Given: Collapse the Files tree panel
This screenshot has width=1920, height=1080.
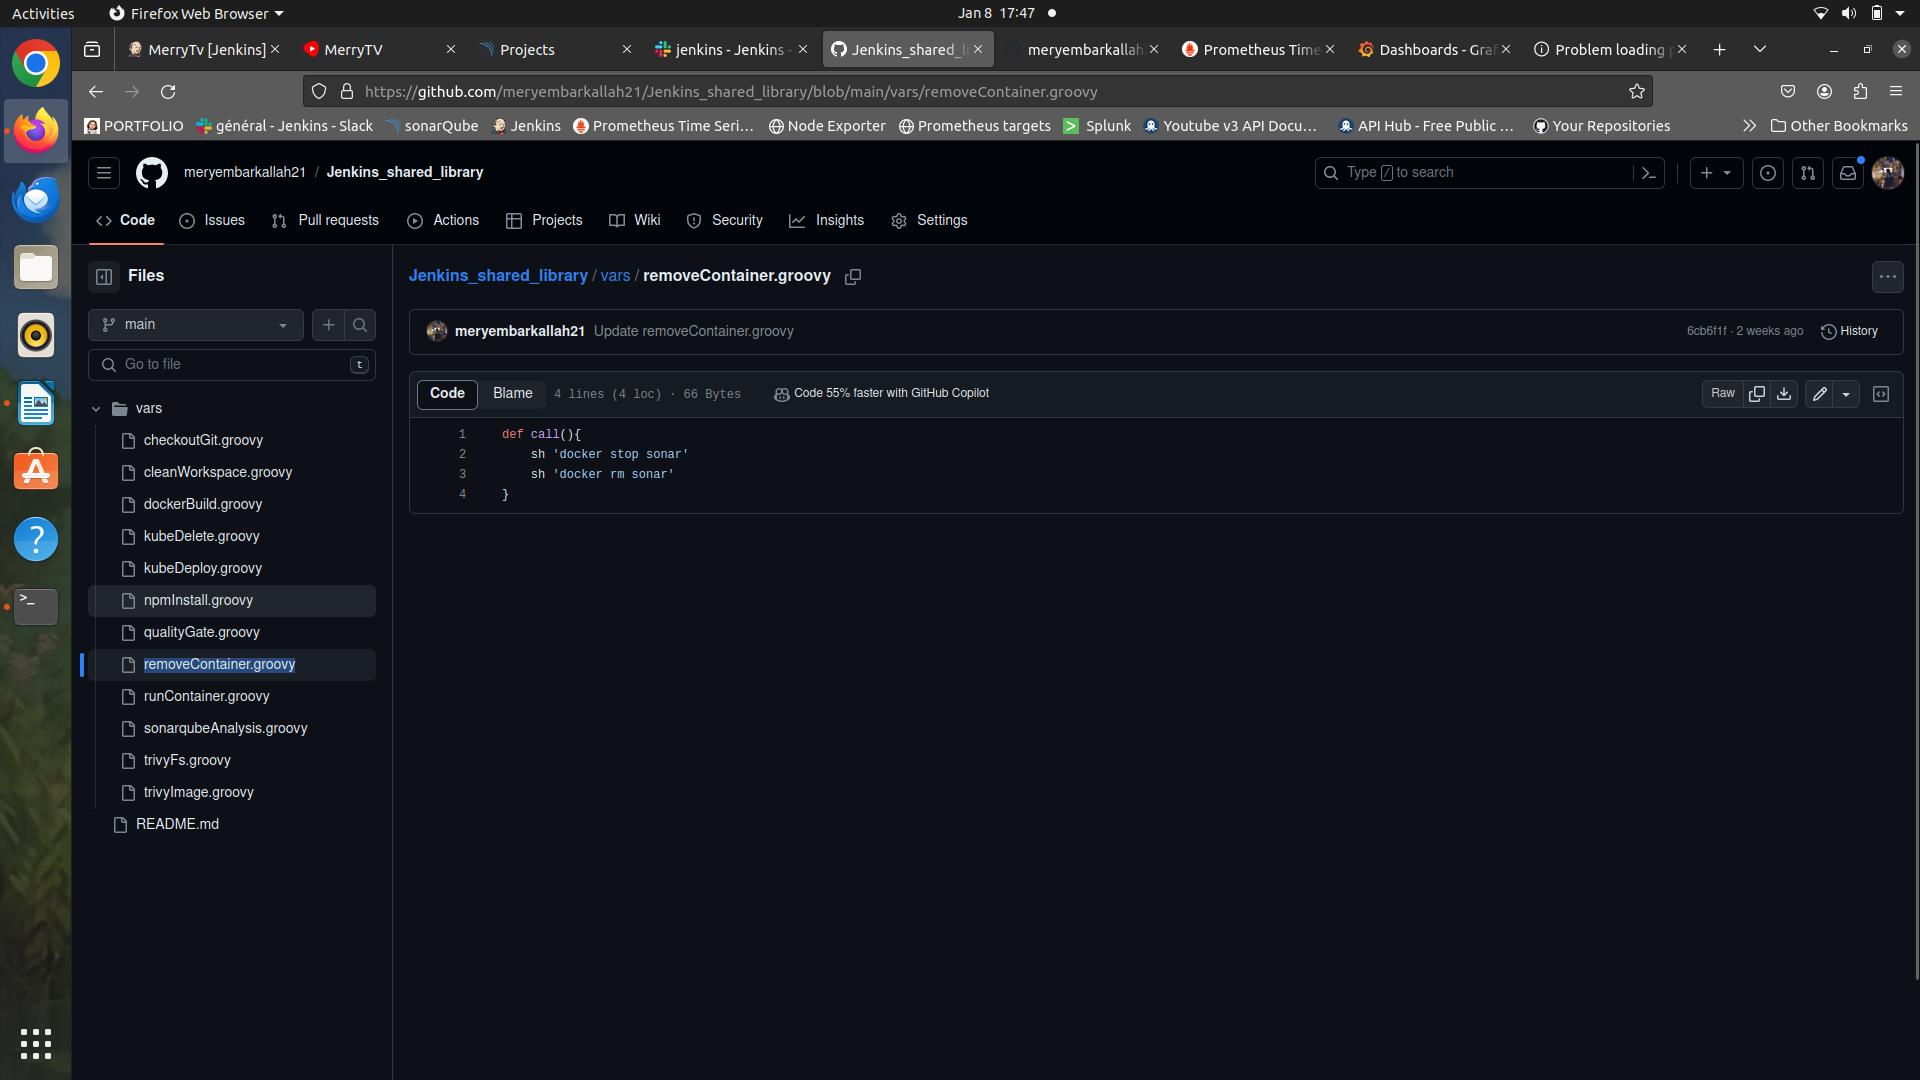Looking at the screenshot, I should (x=104, y=277).
